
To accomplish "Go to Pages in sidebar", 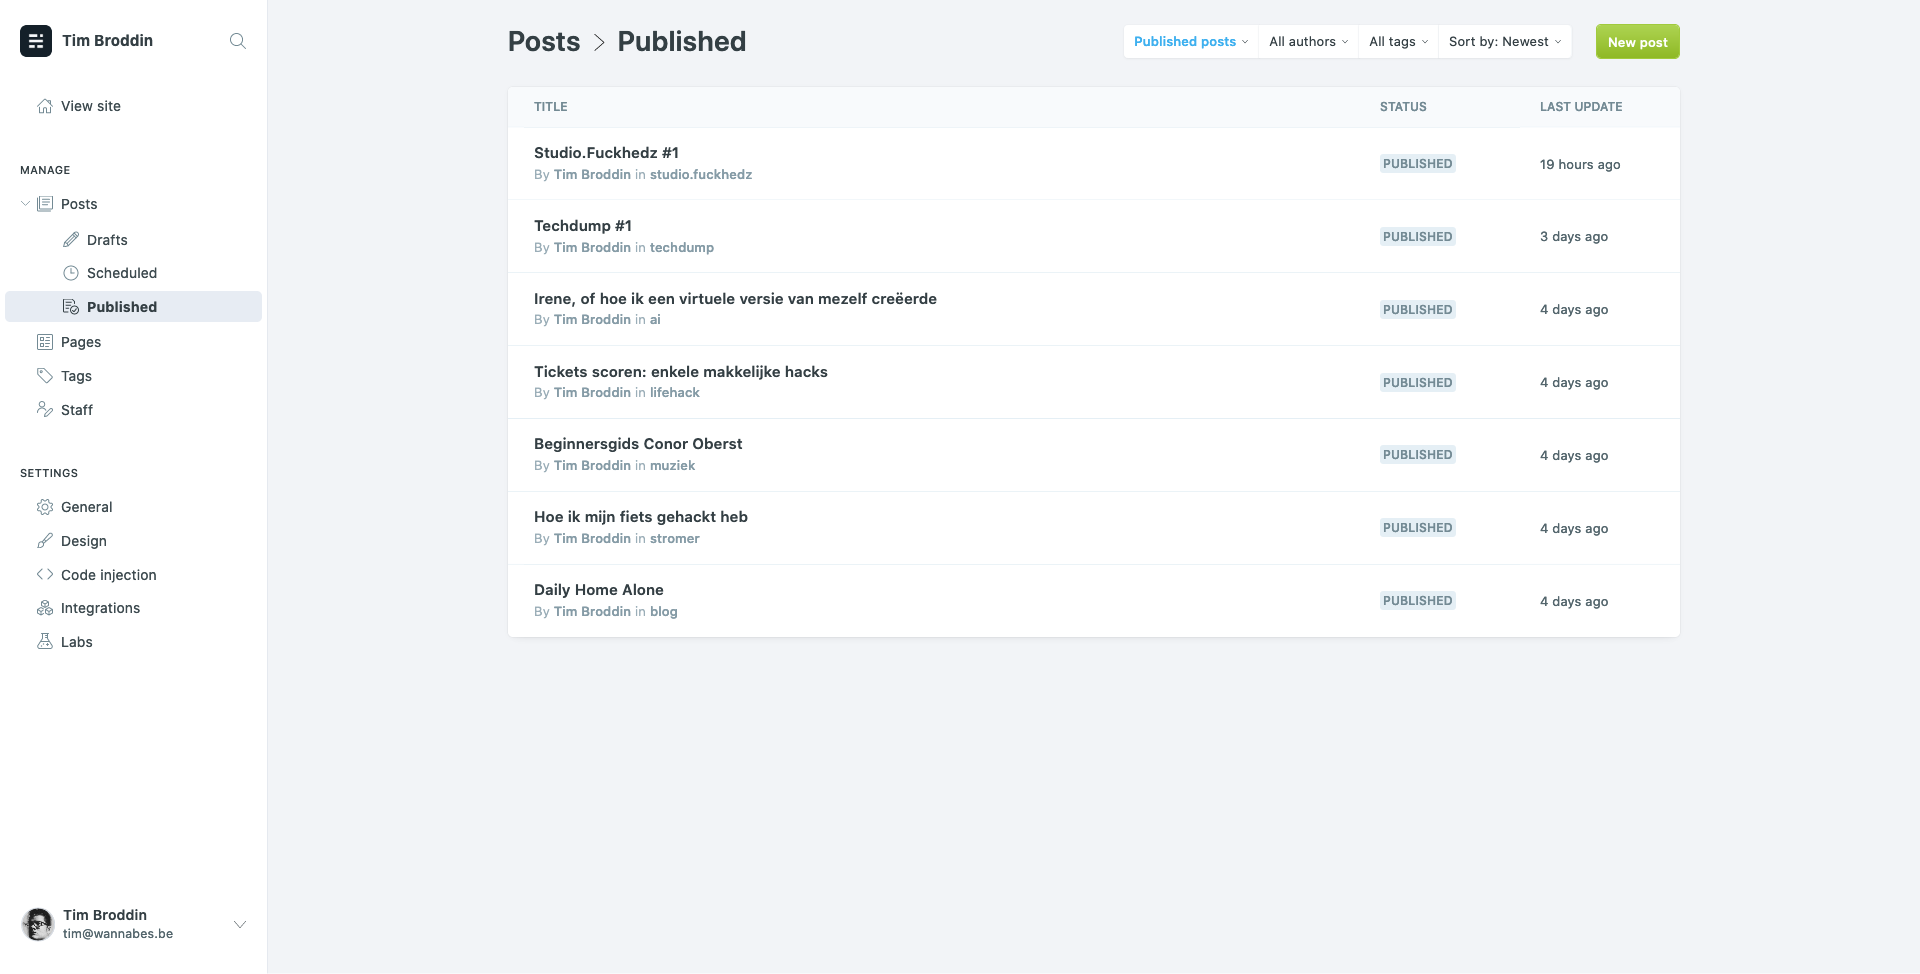I will [81, 342].
